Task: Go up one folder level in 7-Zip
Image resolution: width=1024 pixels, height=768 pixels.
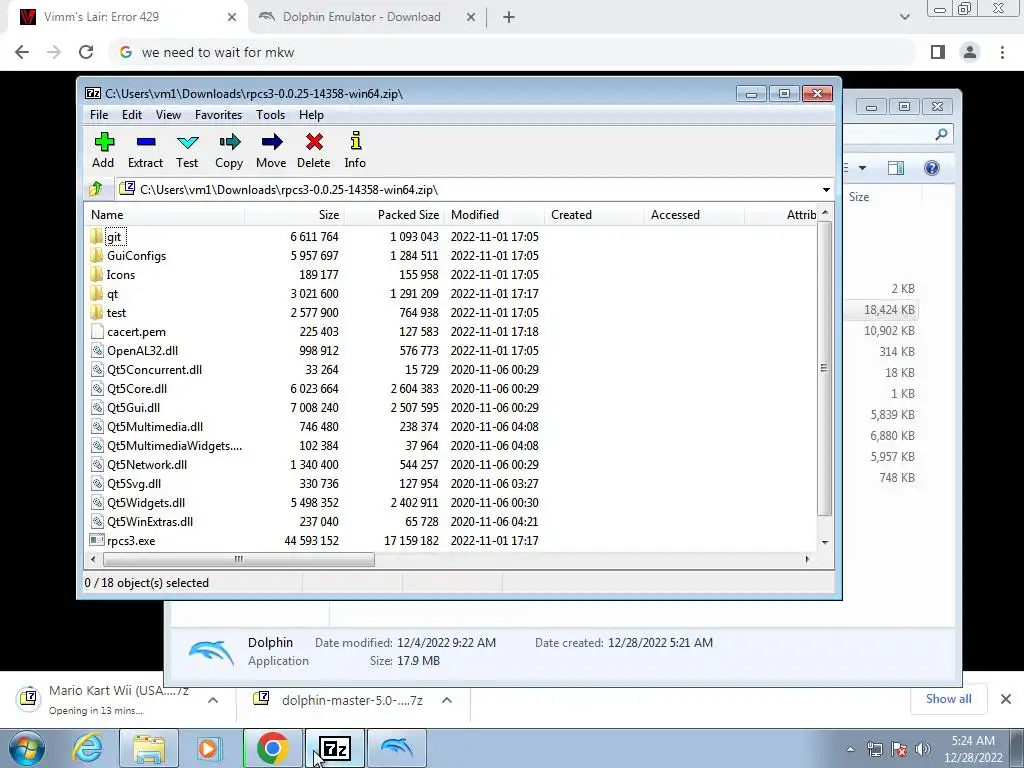Action: (x=96, y=189)
